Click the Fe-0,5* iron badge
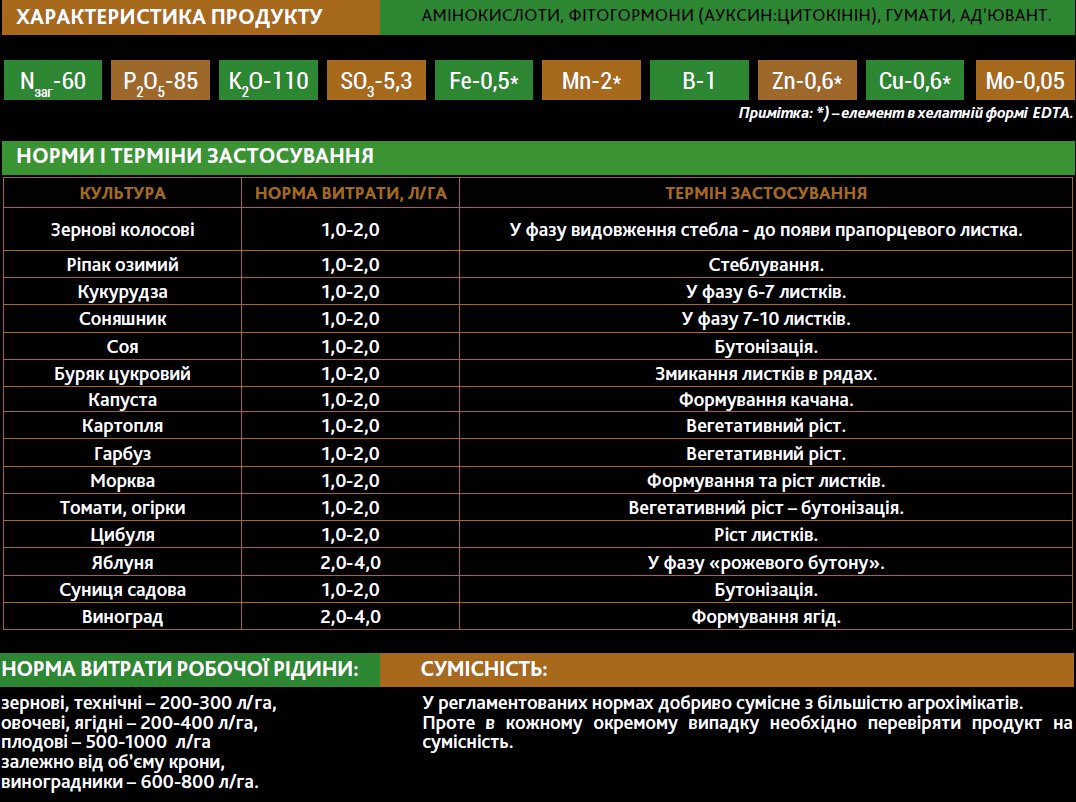Image resolution: width=1076 pixels, height=802 pixels. point(484,80)
